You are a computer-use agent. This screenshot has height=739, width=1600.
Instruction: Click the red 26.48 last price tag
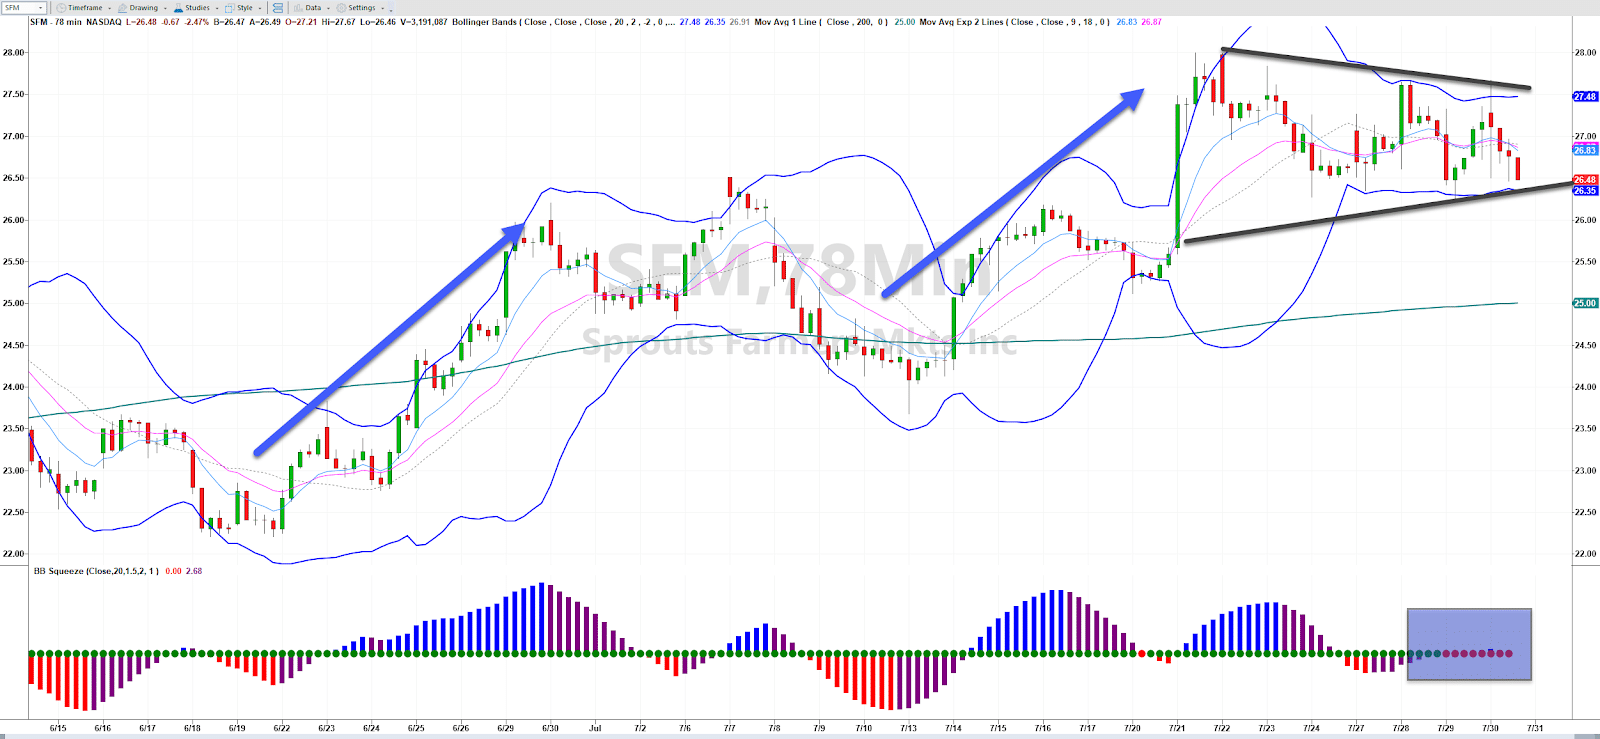point(1585,180)
